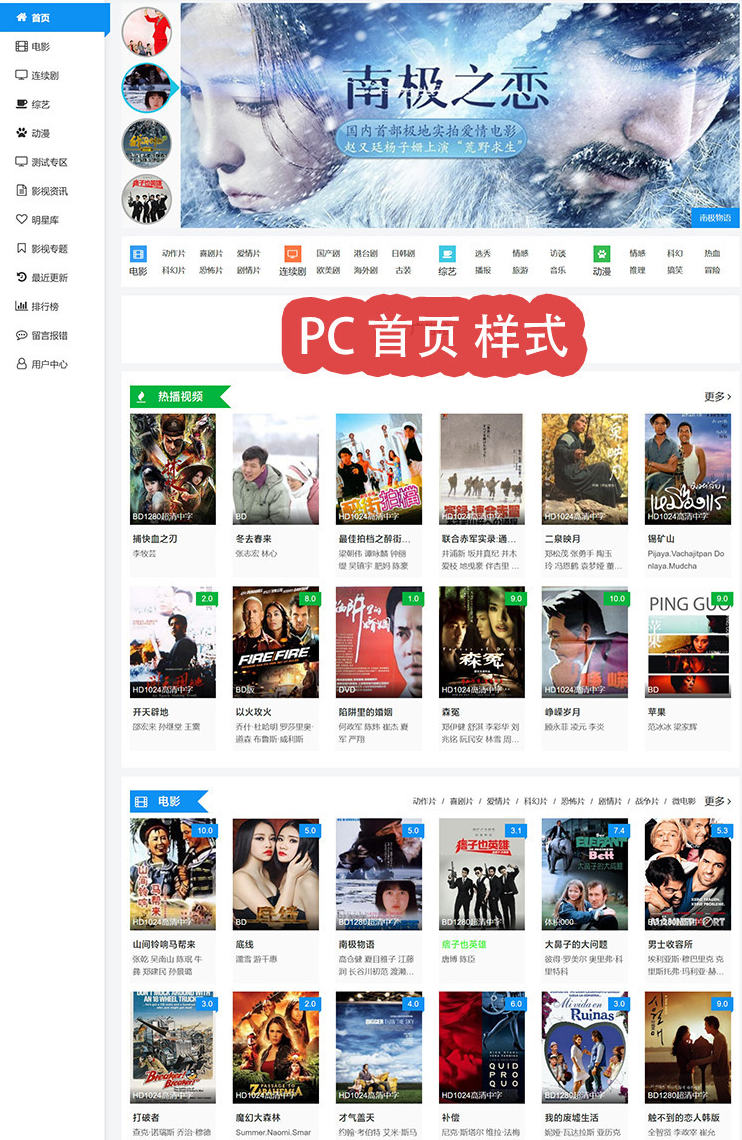Open the 森冤 poster
The width and height of the screenshot is (742, 1140).
[482, 642]
